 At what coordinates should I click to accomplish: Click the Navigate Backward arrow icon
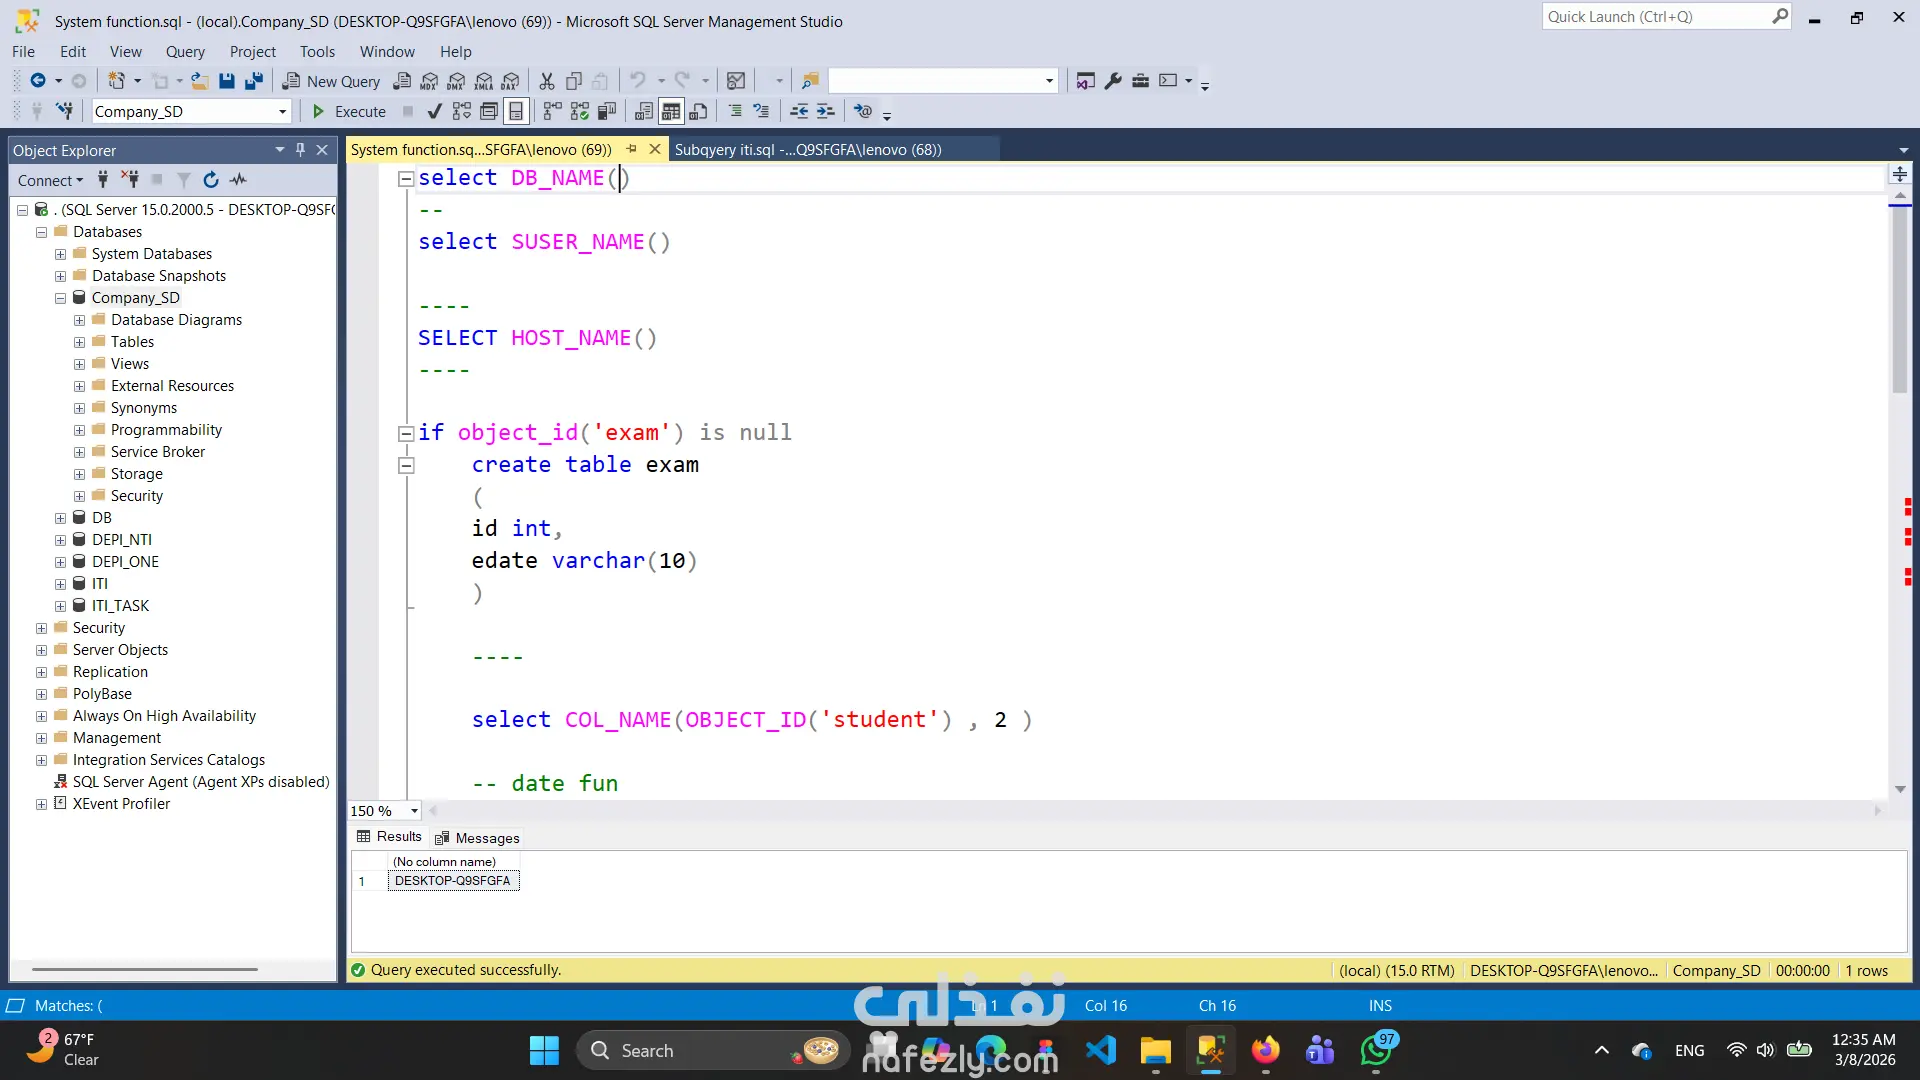tap(38, 81)
